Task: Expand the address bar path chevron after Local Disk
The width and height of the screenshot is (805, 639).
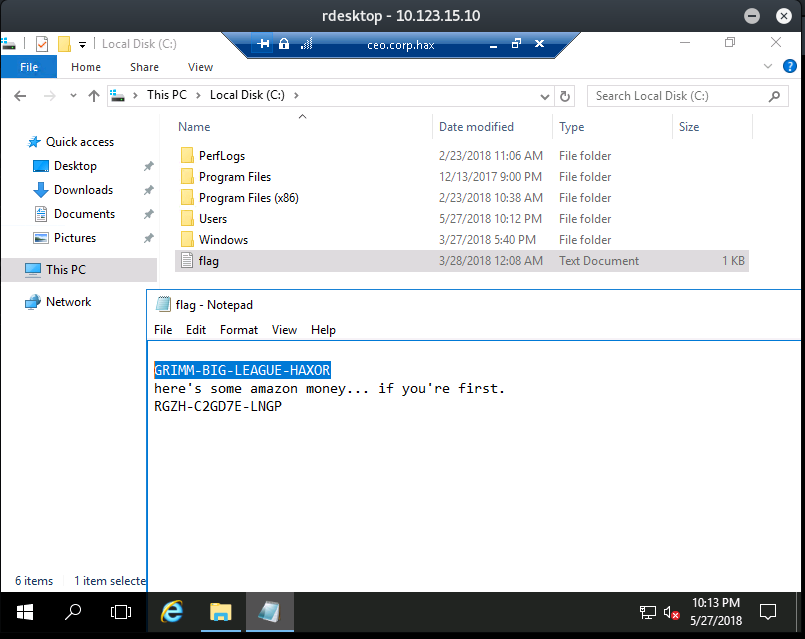Action: (x=296, y=96)
